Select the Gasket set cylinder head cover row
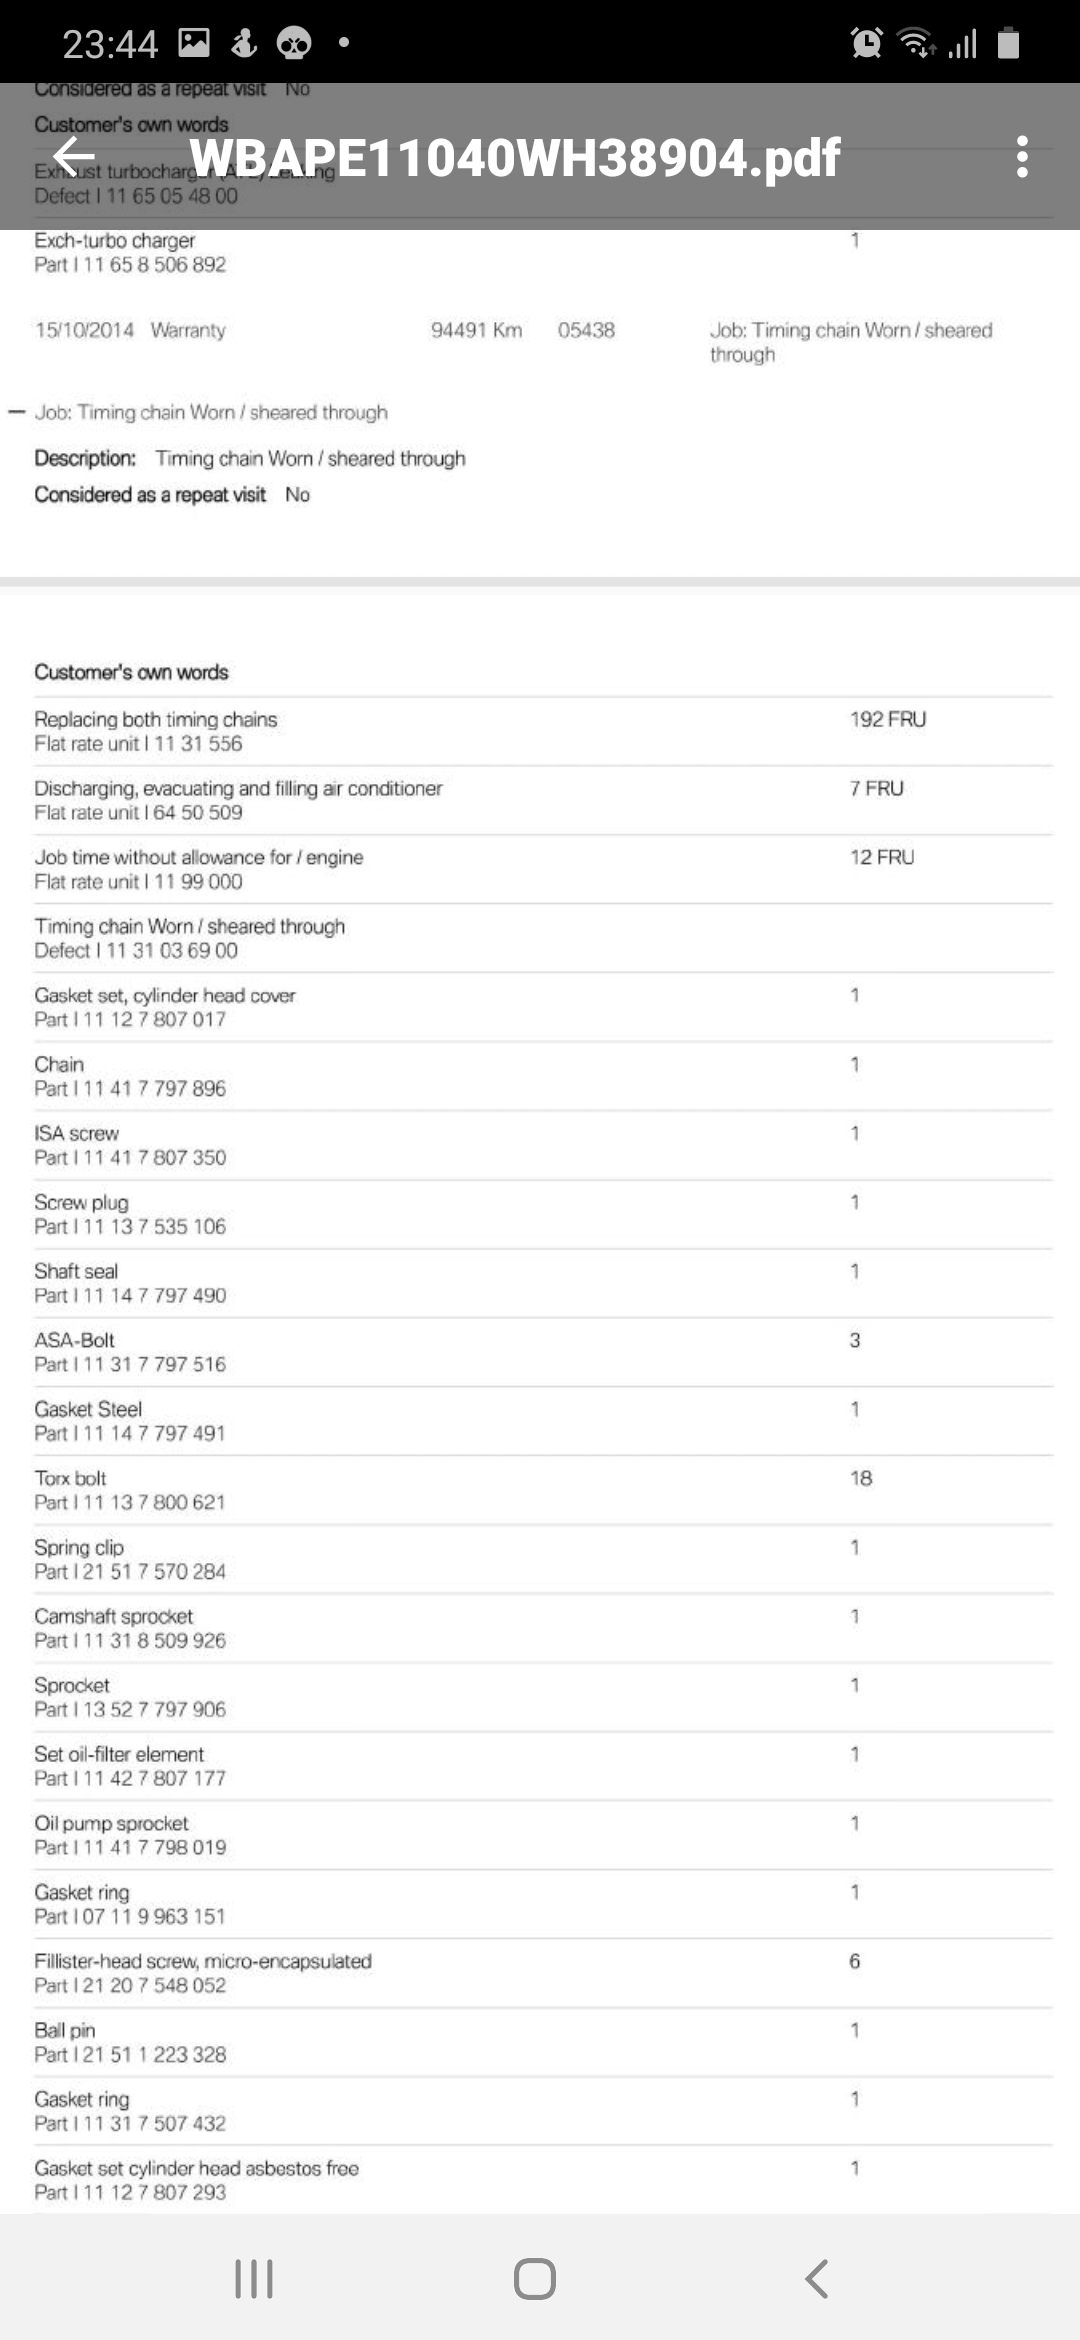 [x=540, y=1007]
